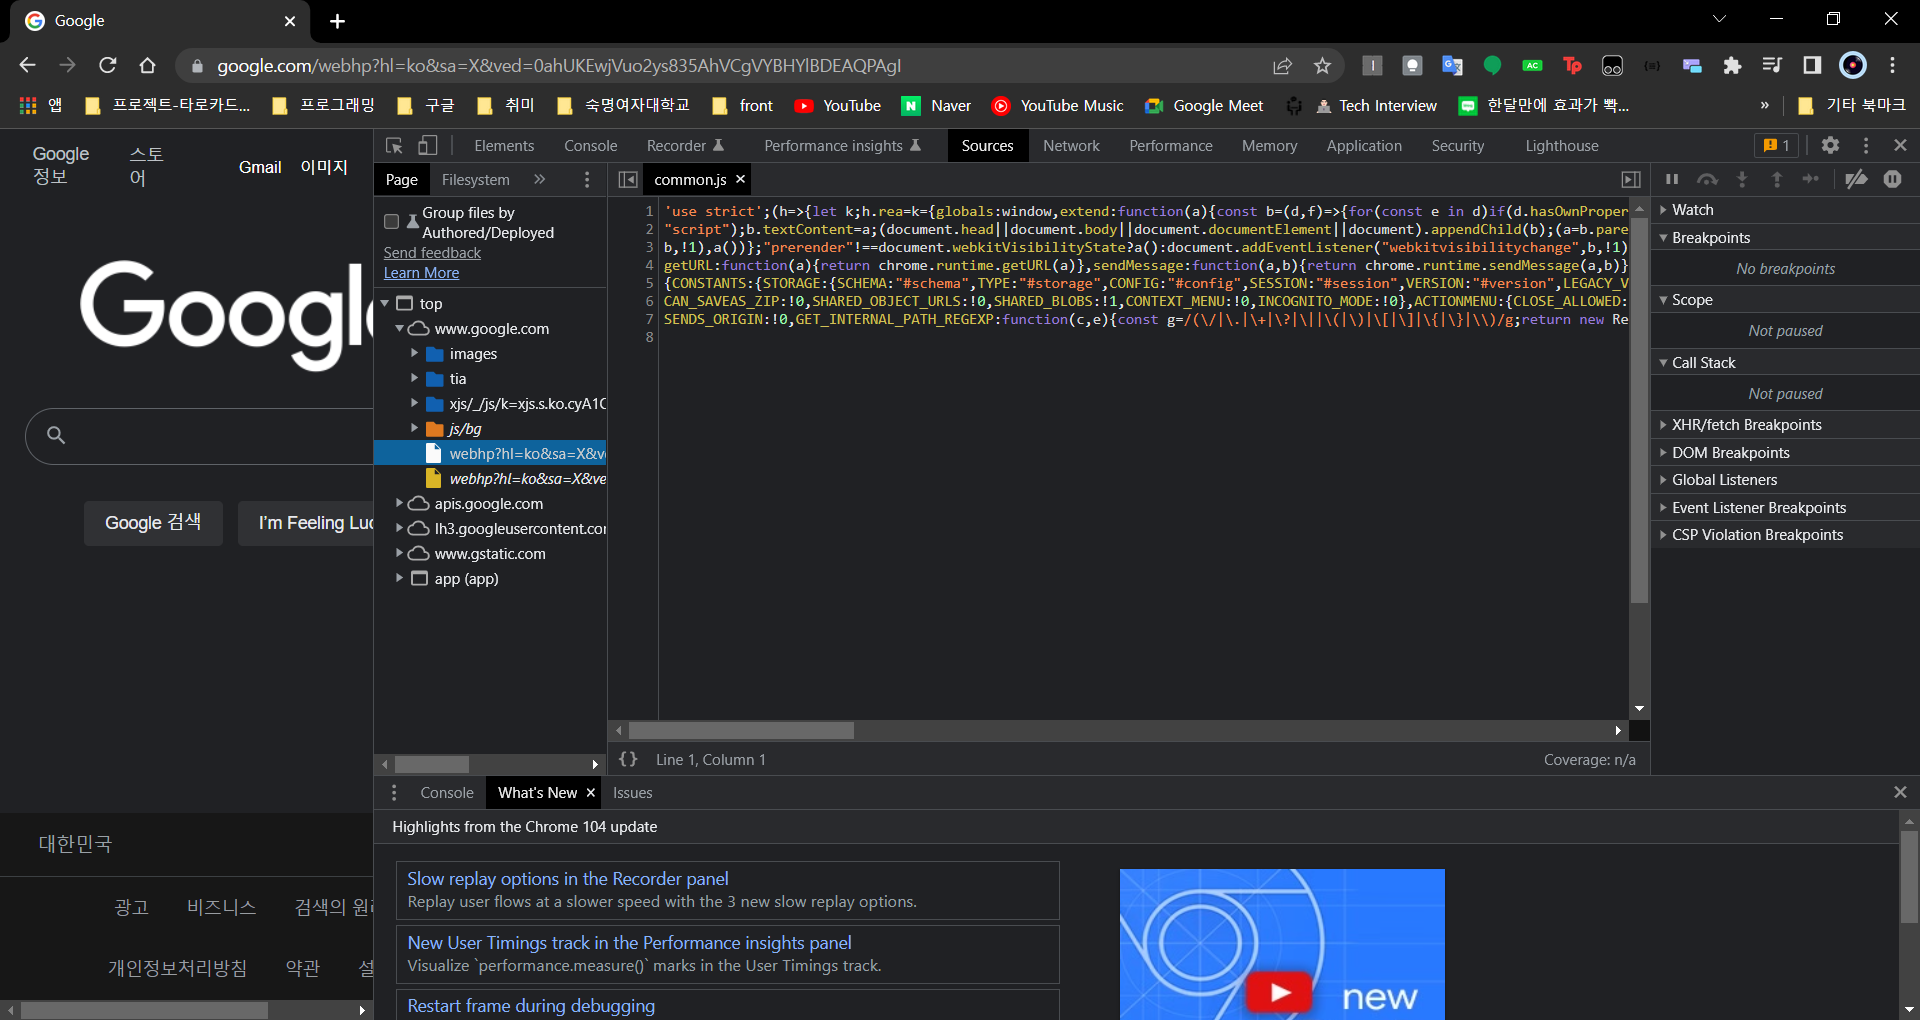The width and height of the screenshot is (1920, 1020).
Task: Select the highlighted webhp?hl=ko file
Action: [490, 453]
